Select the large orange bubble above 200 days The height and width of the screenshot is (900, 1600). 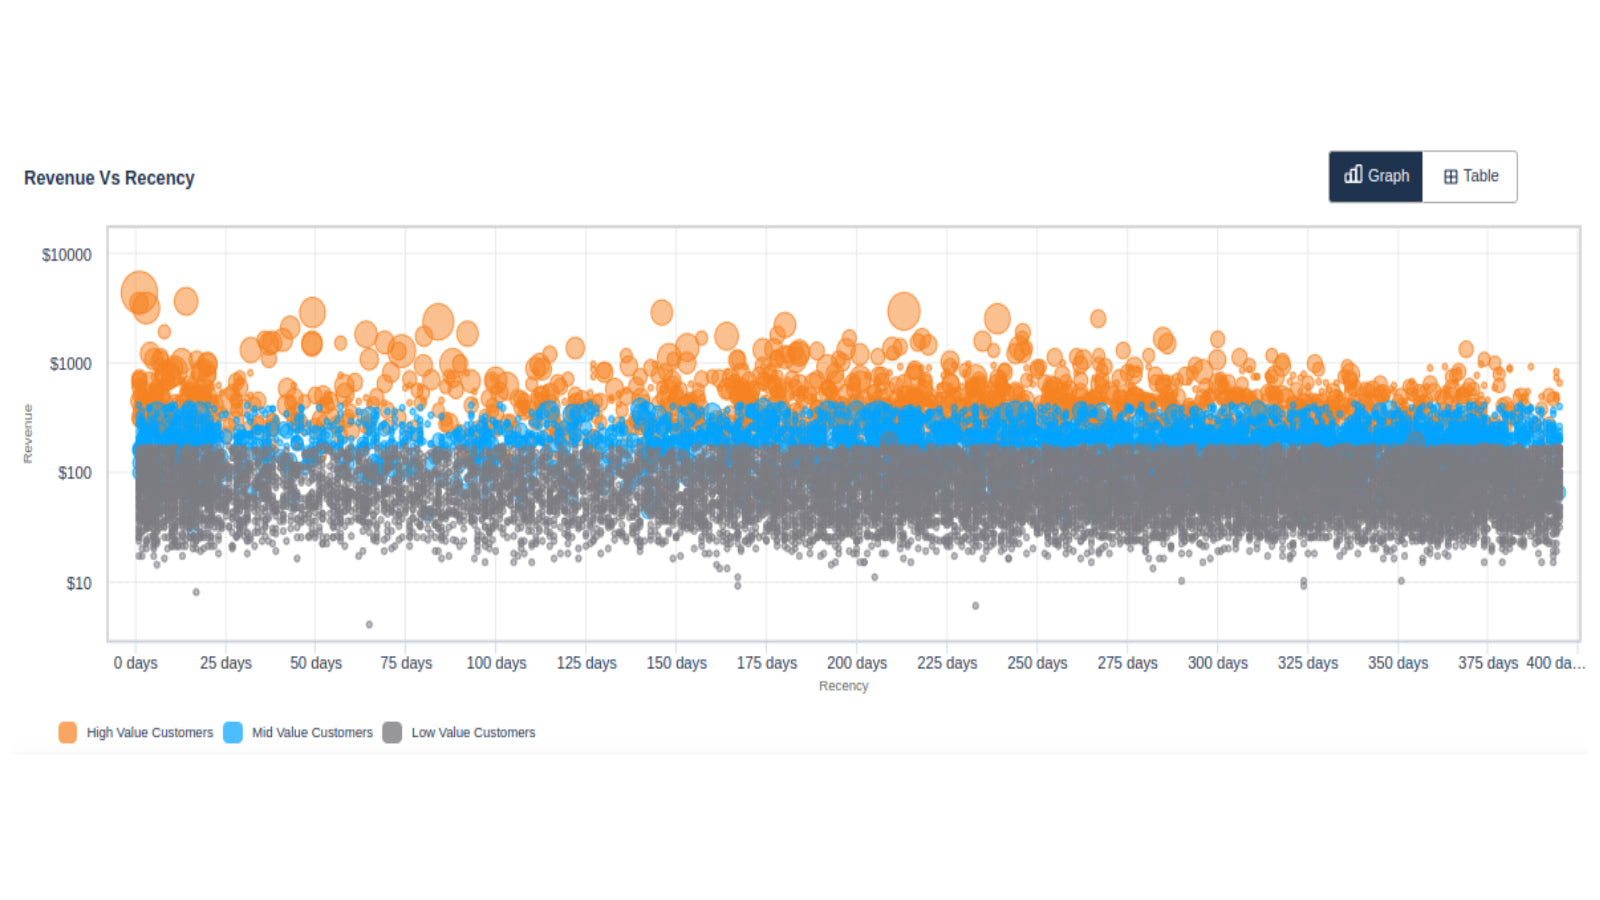pos(904,311)
